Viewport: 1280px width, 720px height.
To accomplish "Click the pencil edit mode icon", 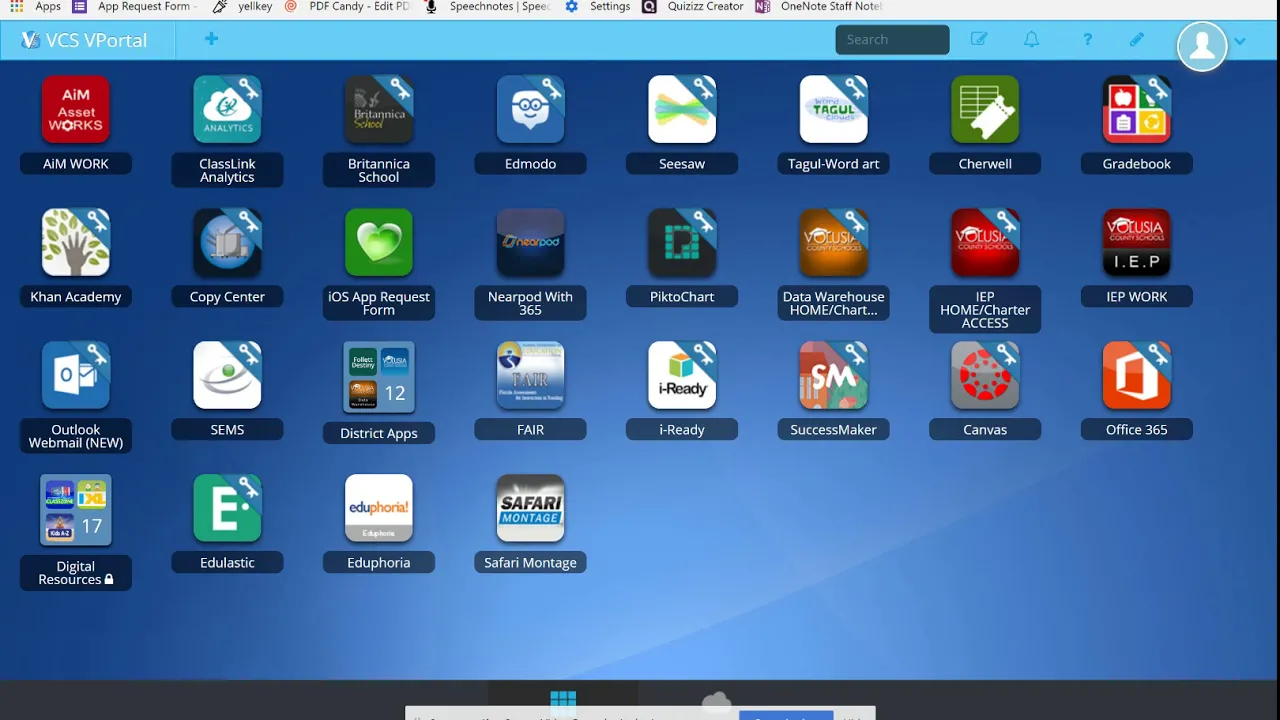I will (x=1137, y=40).
